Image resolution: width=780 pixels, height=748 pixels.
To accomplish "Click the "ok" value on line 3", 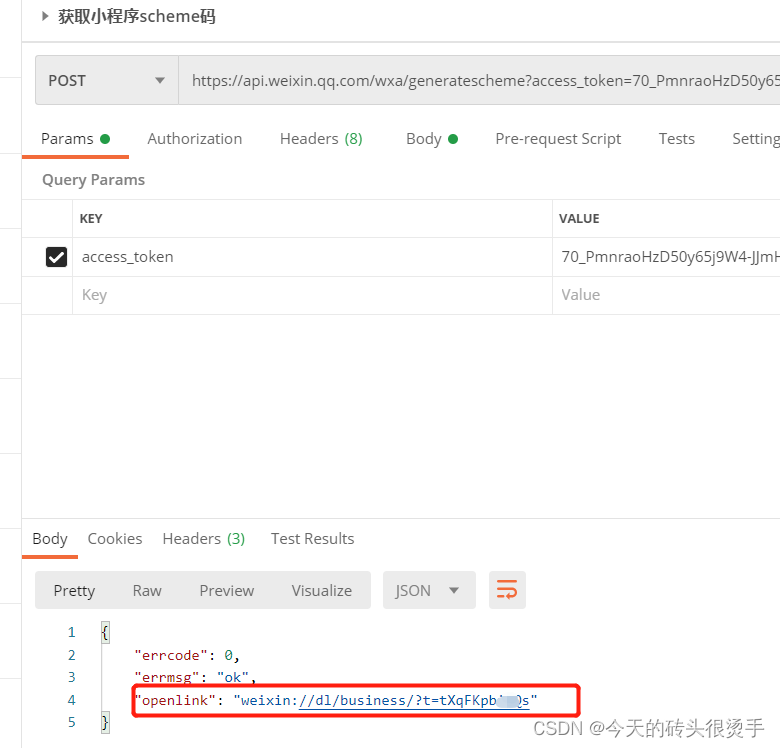I will pyautogui.click(x=232, y=677).
